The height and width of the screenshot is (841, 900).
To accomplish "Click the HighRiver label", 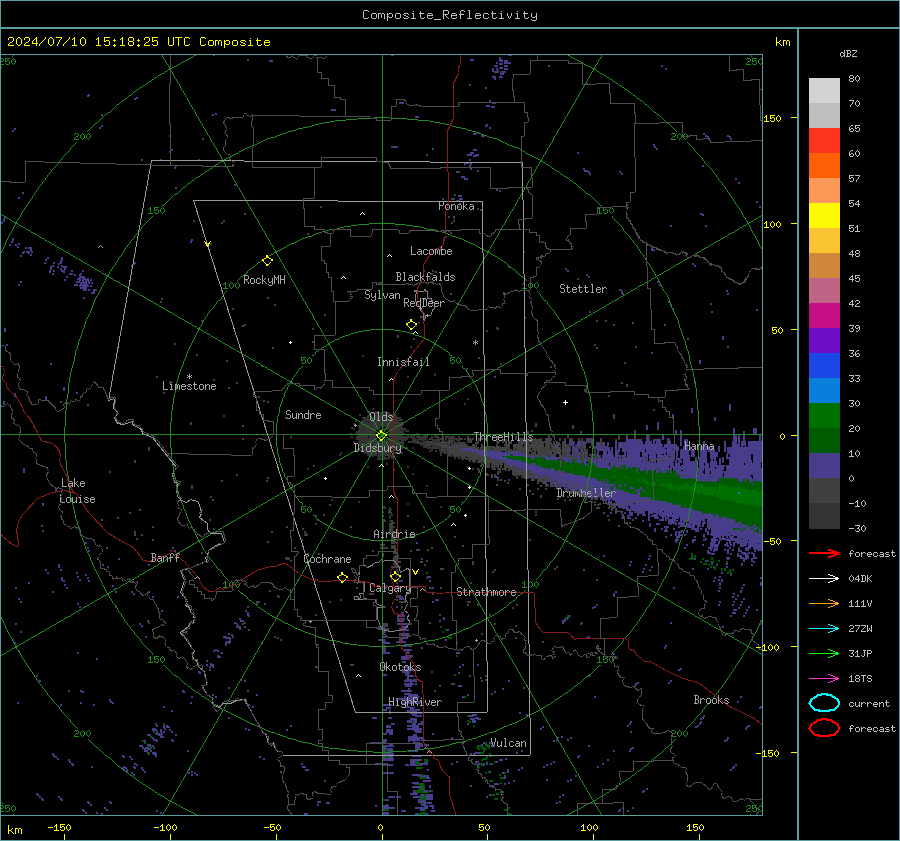I will click(415, 702).
